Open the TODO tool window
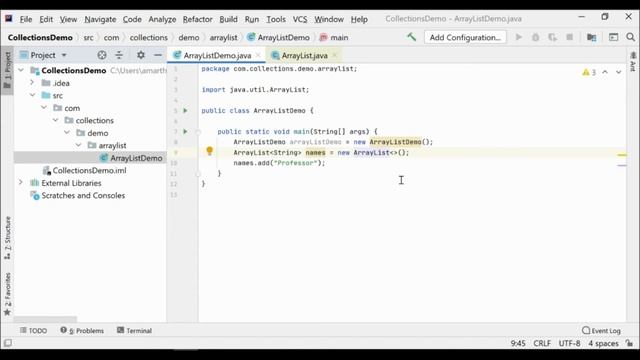Screen dimensions: 640x360 click(x=33, y=330)
